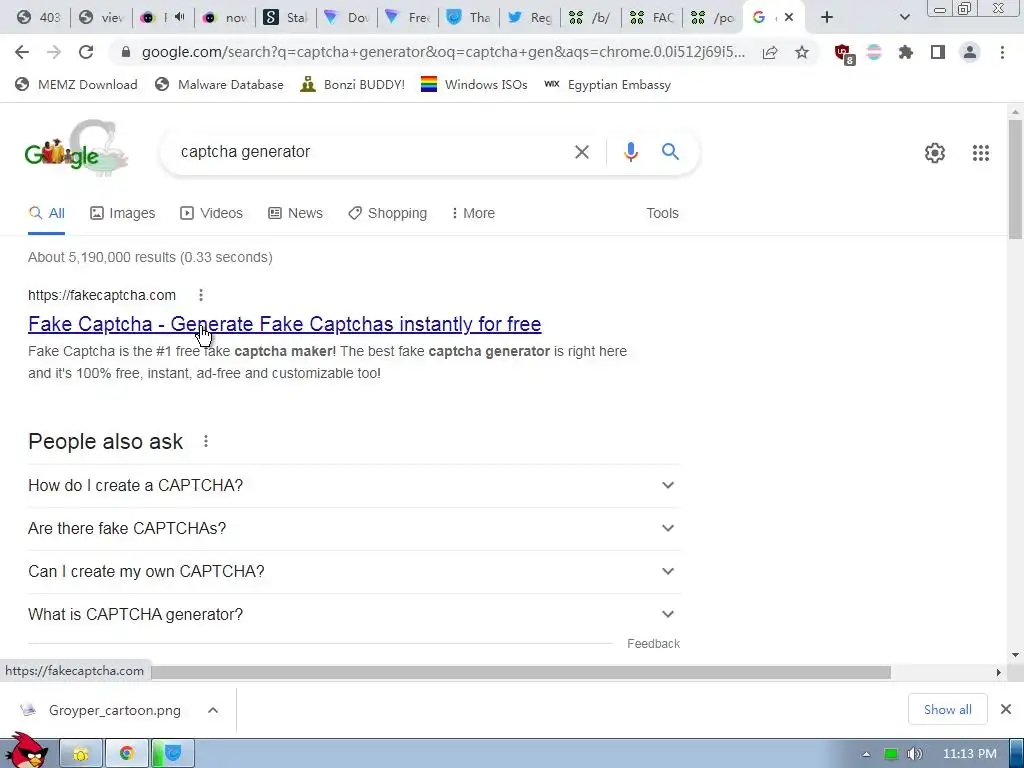This screenshot has height=768, width=1024.
Task: Open the striped flag extension icon
Action: click(x=874, y=52)
